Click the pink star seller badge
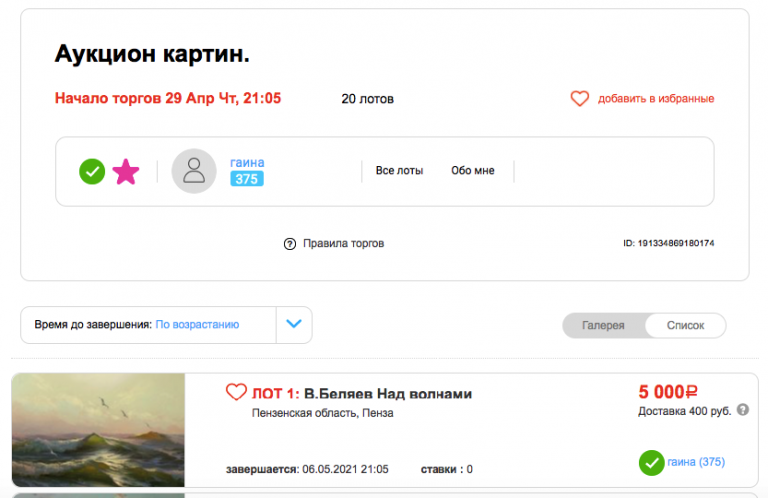The image size is (768, 498). point(126,171)
